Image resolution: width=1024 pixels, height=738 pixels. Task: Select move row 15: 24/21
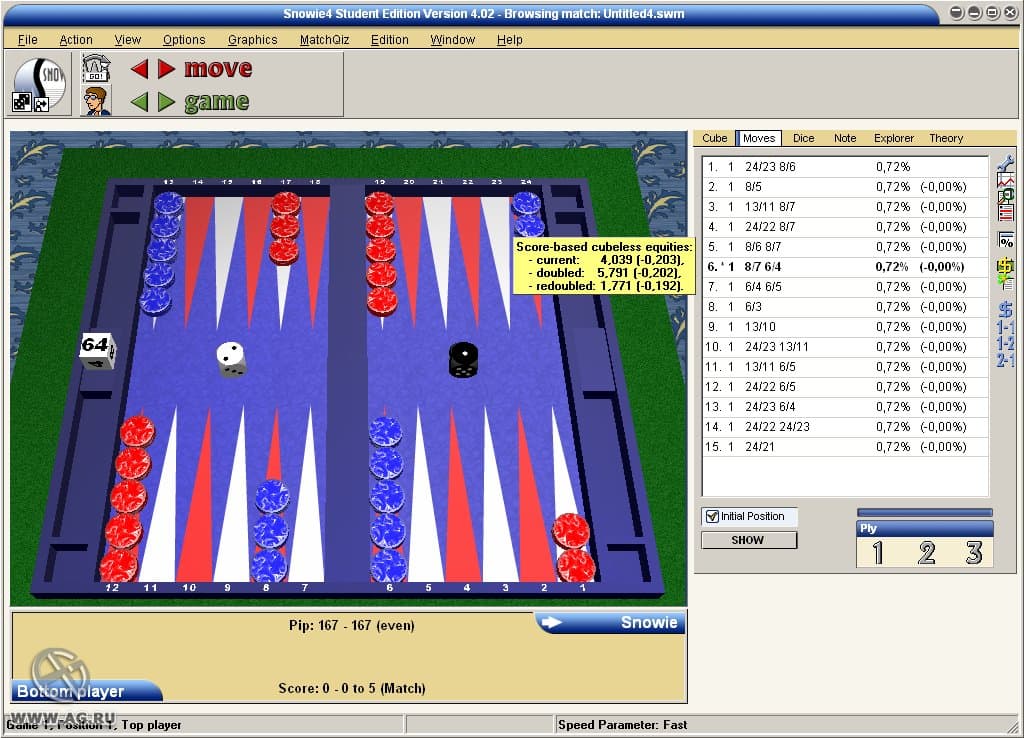click(x=845, y=447)
